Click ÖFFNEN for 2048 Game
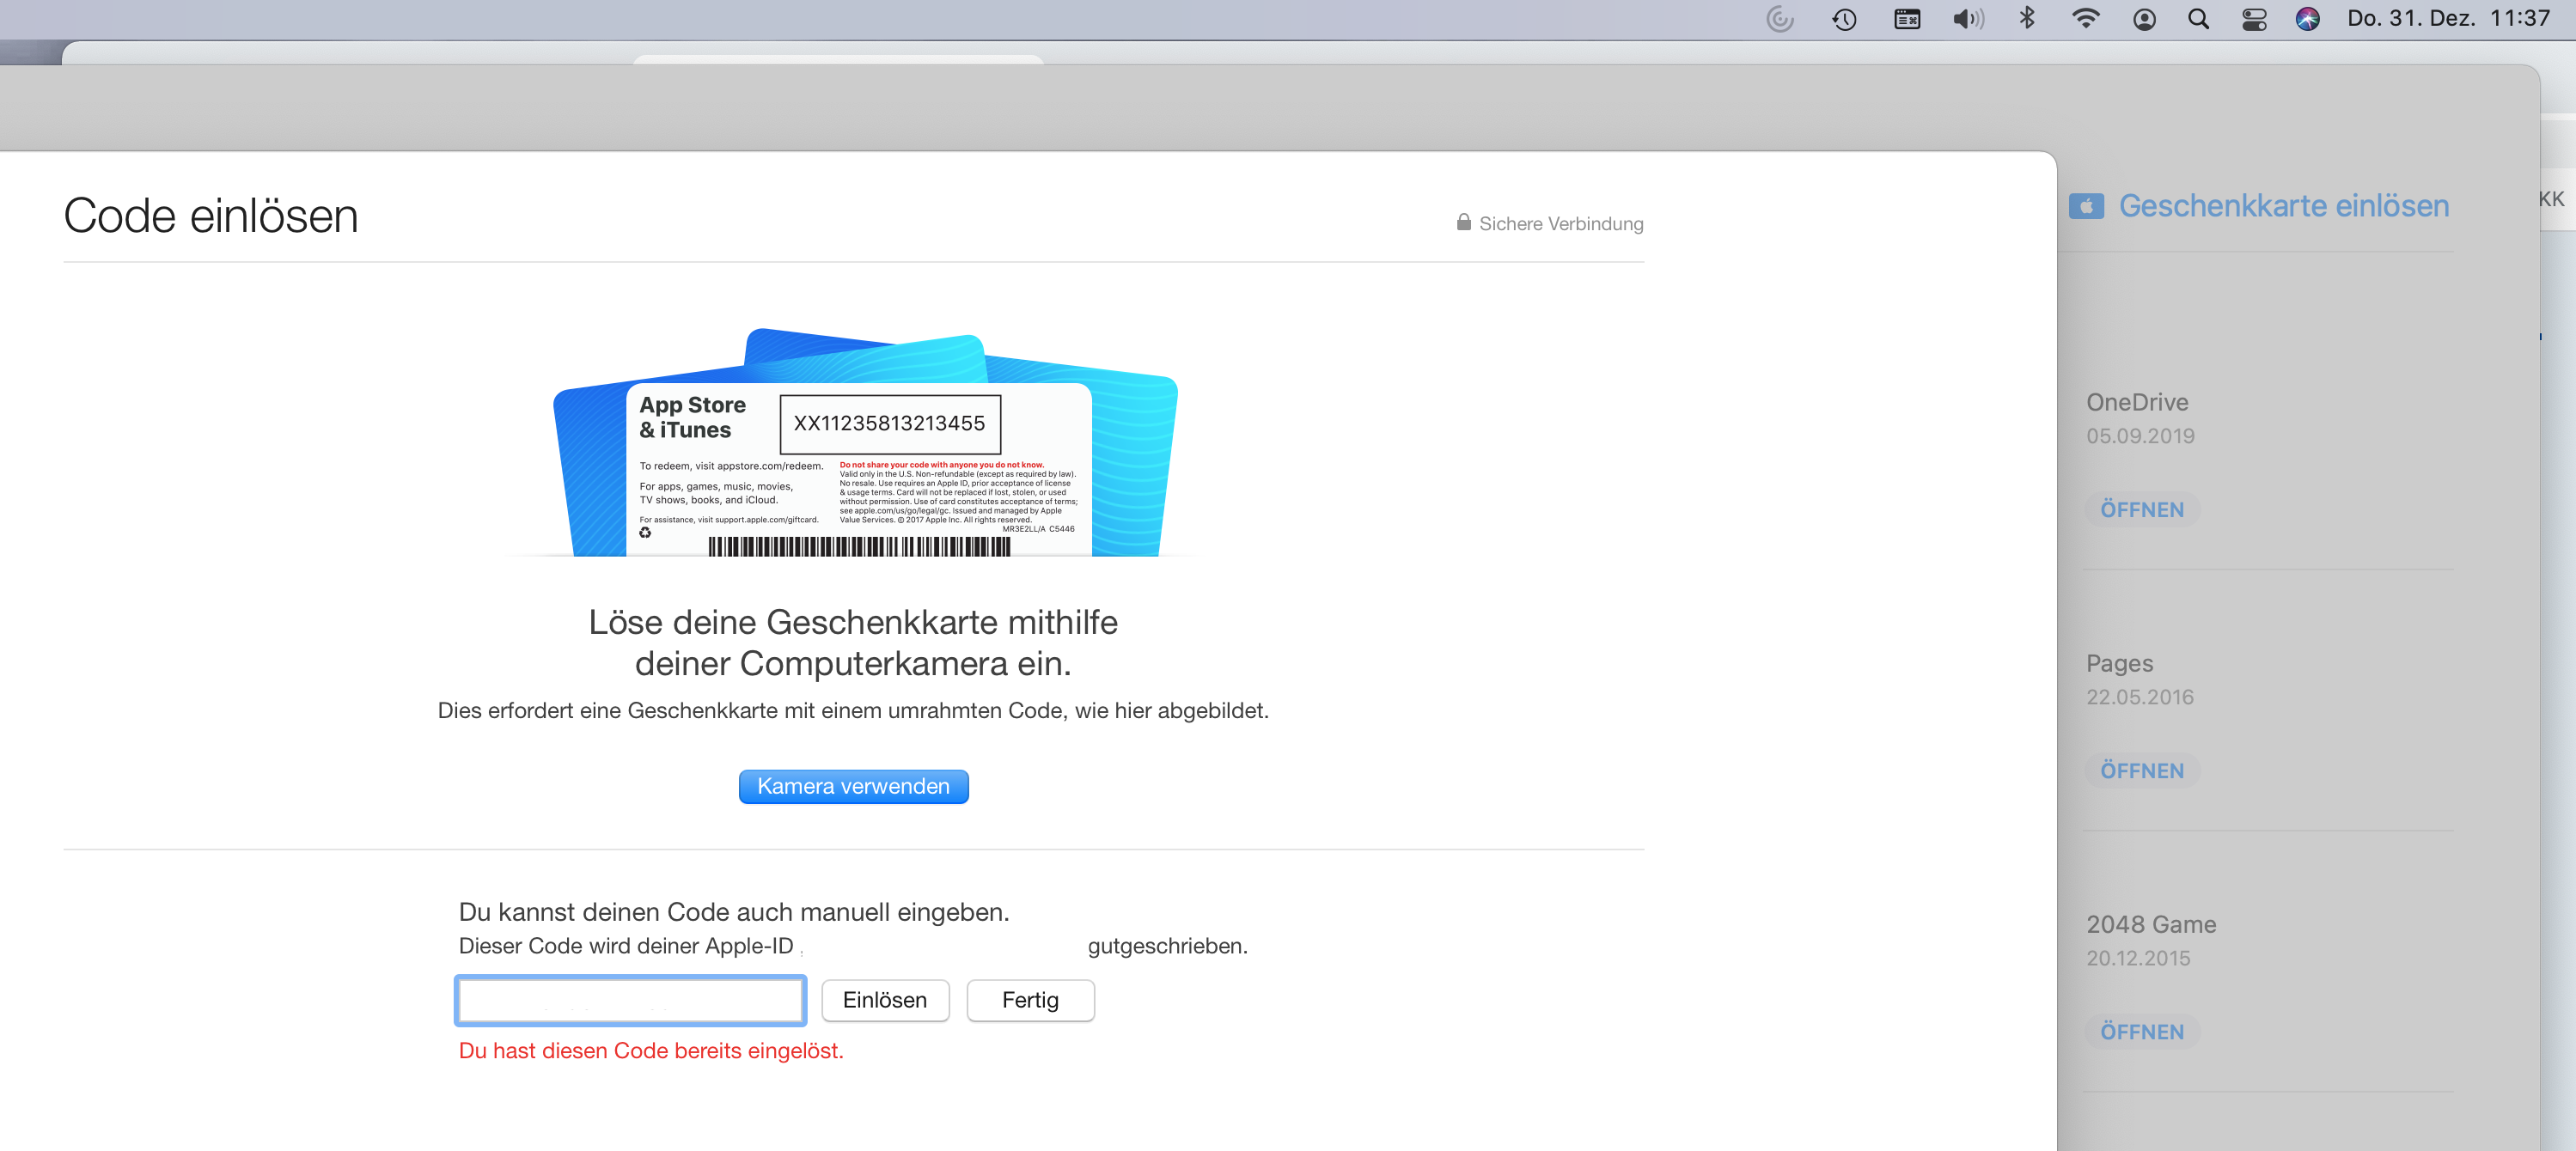 2141,1032
